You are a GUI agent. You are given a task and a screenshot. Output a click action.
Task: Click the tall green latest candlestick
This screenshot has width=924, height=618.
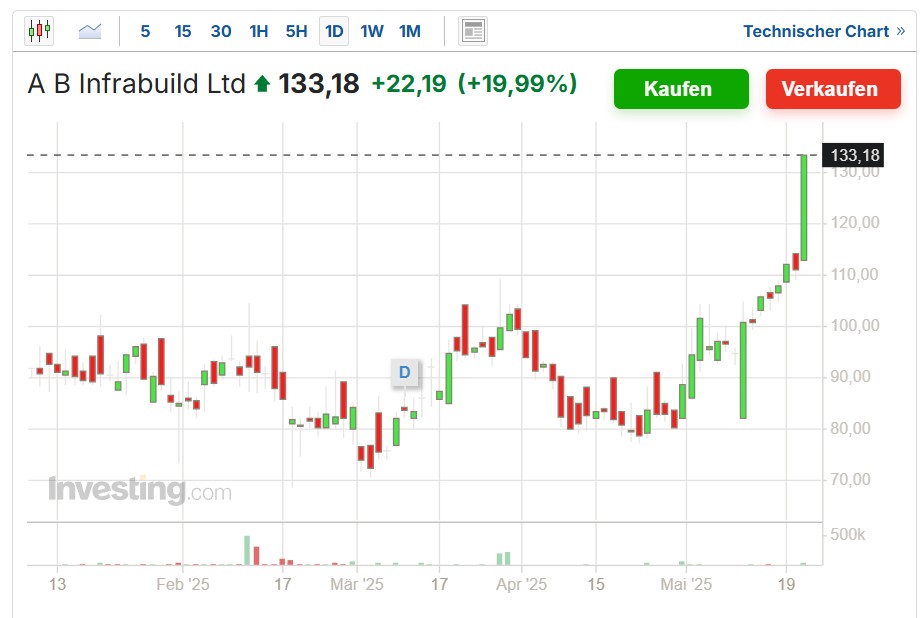pyautogui.click(x=803, y=207)
